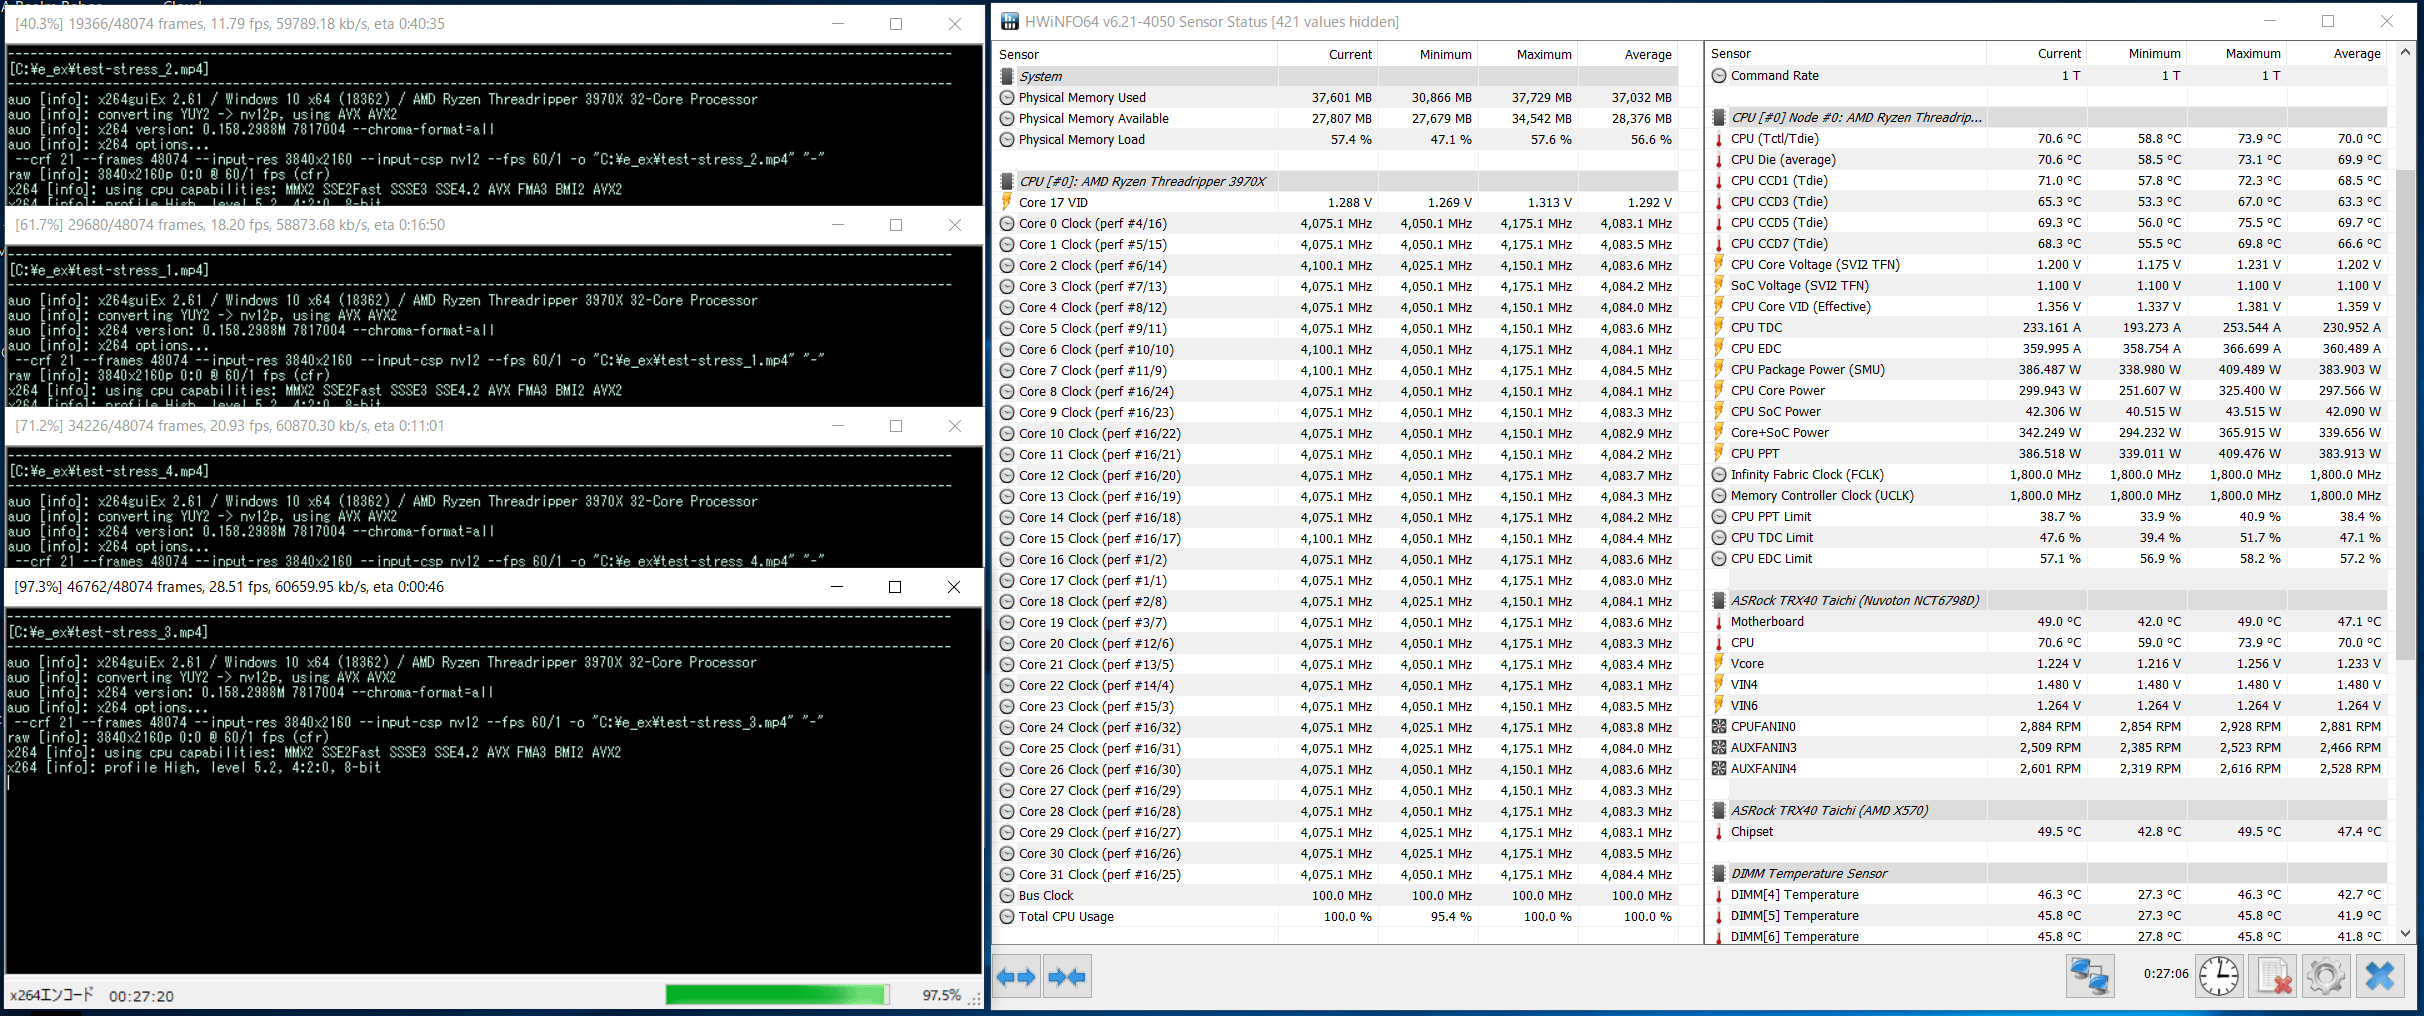This screenshot has width=2424, height=1016.
Task: Click the clock reset timer icon
Action: pyautogui.click(x=2219, y=976)
